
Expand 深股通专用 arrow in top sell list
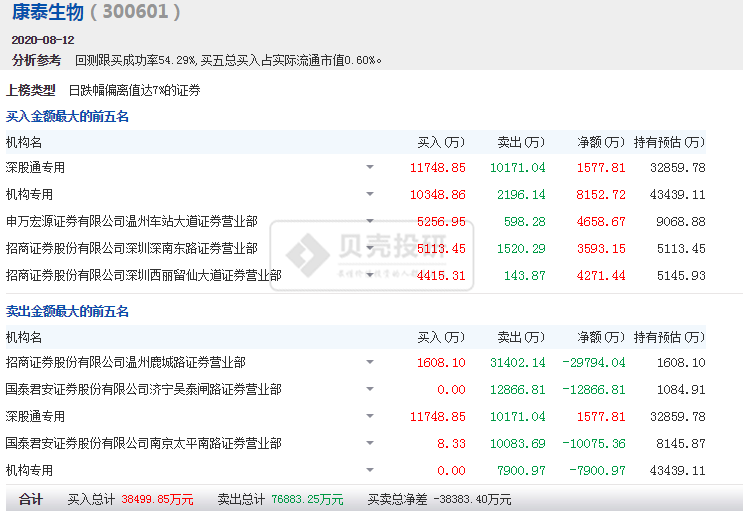(x=370, y=416)
